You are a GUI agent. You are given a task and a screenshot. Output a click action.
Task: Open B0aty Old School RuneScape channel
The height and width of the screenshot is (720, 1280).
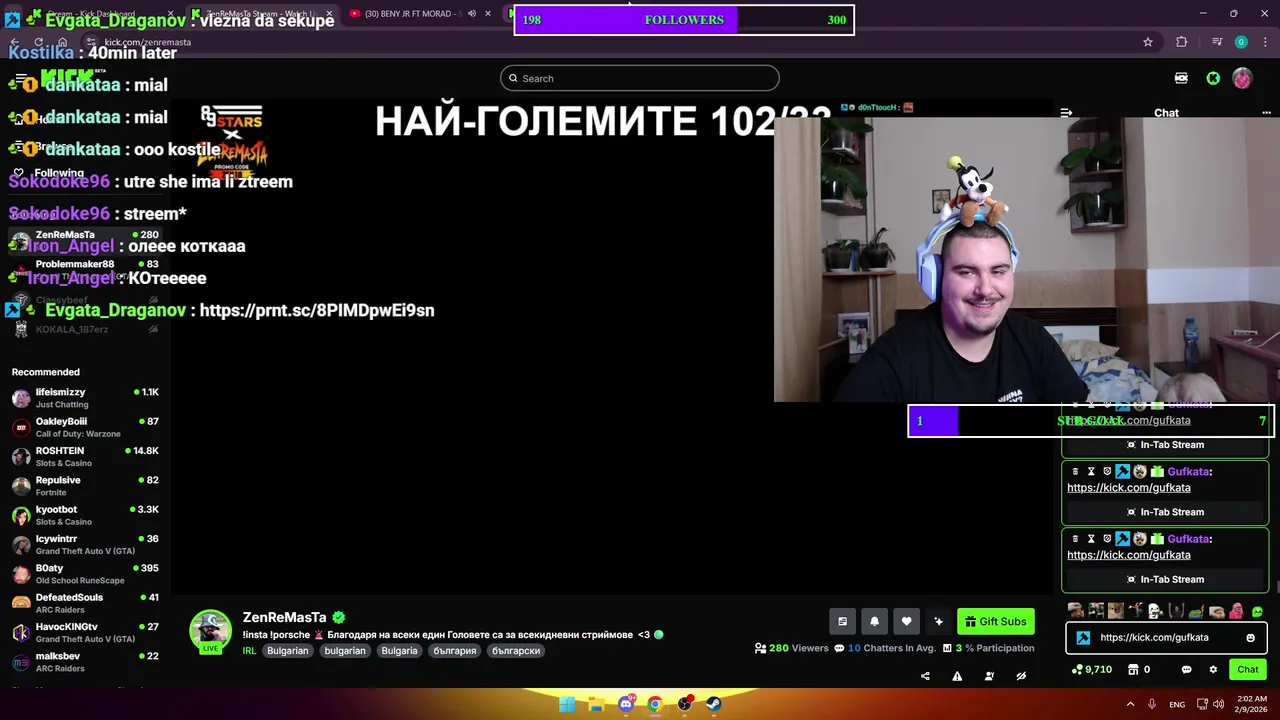85,574
